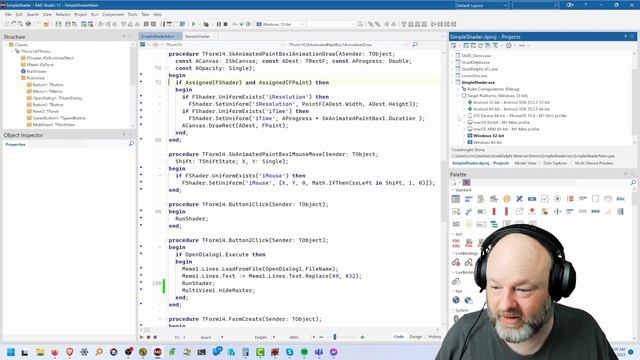Collapse the Published node in Structure tree
Image resolution: width=640 pixels, height=360 pixels.
click(18, 78)
